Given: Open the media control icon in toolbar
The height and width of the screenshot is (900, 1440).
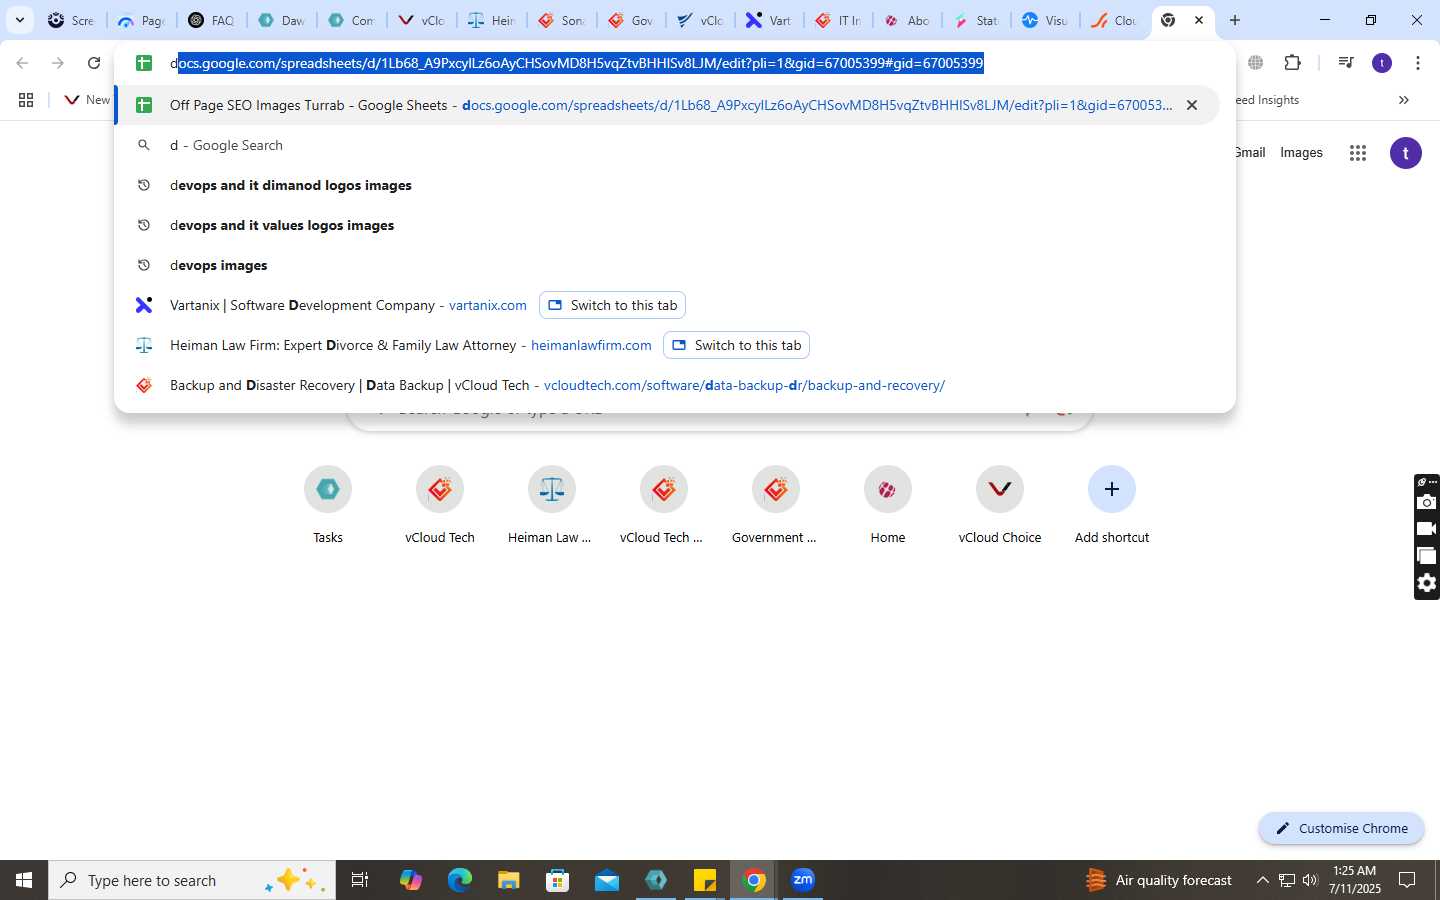Looking at the screenshot, I should (1346, 63).
